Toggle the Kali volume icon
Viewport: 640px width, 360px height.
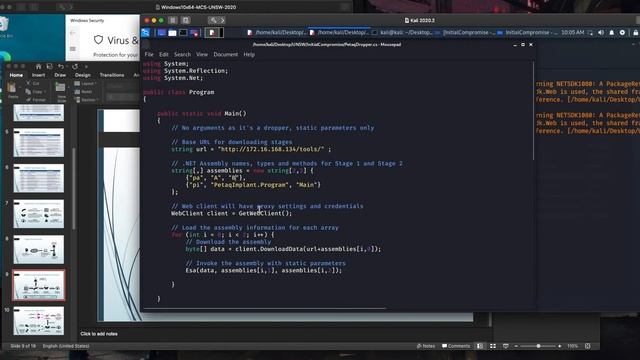pyautogui.click(x=601, y=33)
